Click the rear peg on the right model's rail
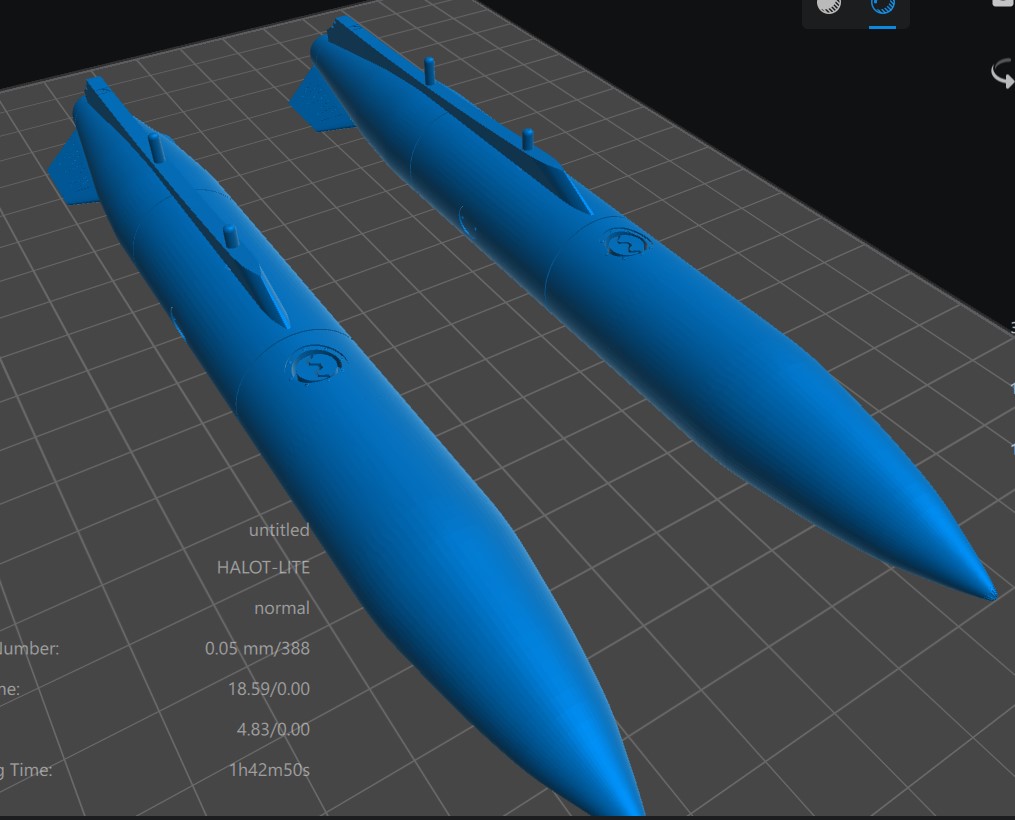1015x820 pixels. pyautogui.click(x=431, y=70)
